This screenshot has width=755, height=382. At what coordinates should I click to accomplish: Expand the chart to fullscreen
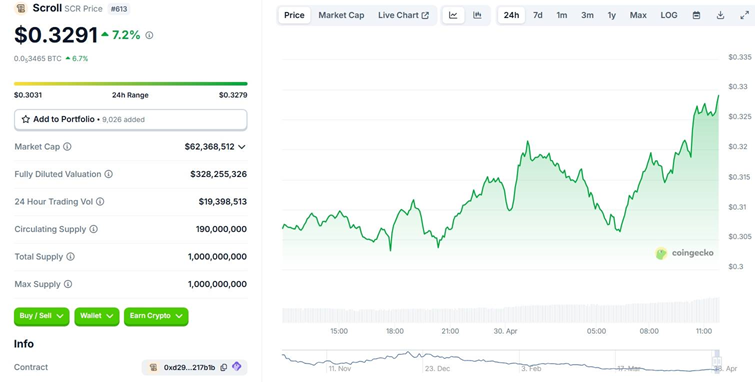[x=744, y=15]
